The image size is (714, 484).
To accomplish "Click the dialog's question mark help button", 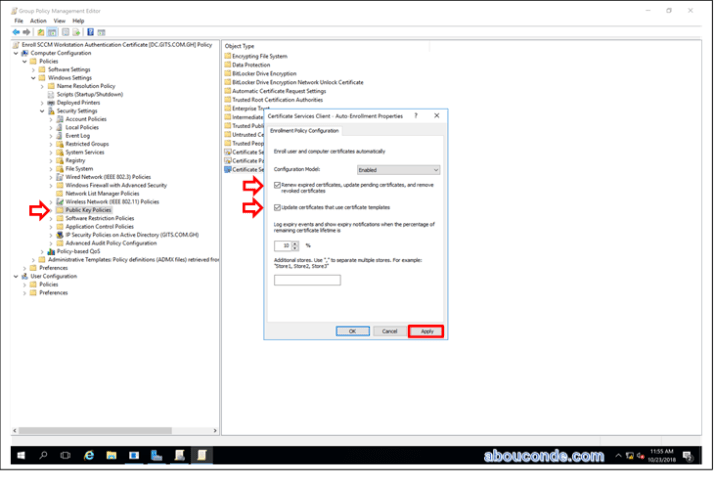I will pyautogui.click(x=416, y=116).
